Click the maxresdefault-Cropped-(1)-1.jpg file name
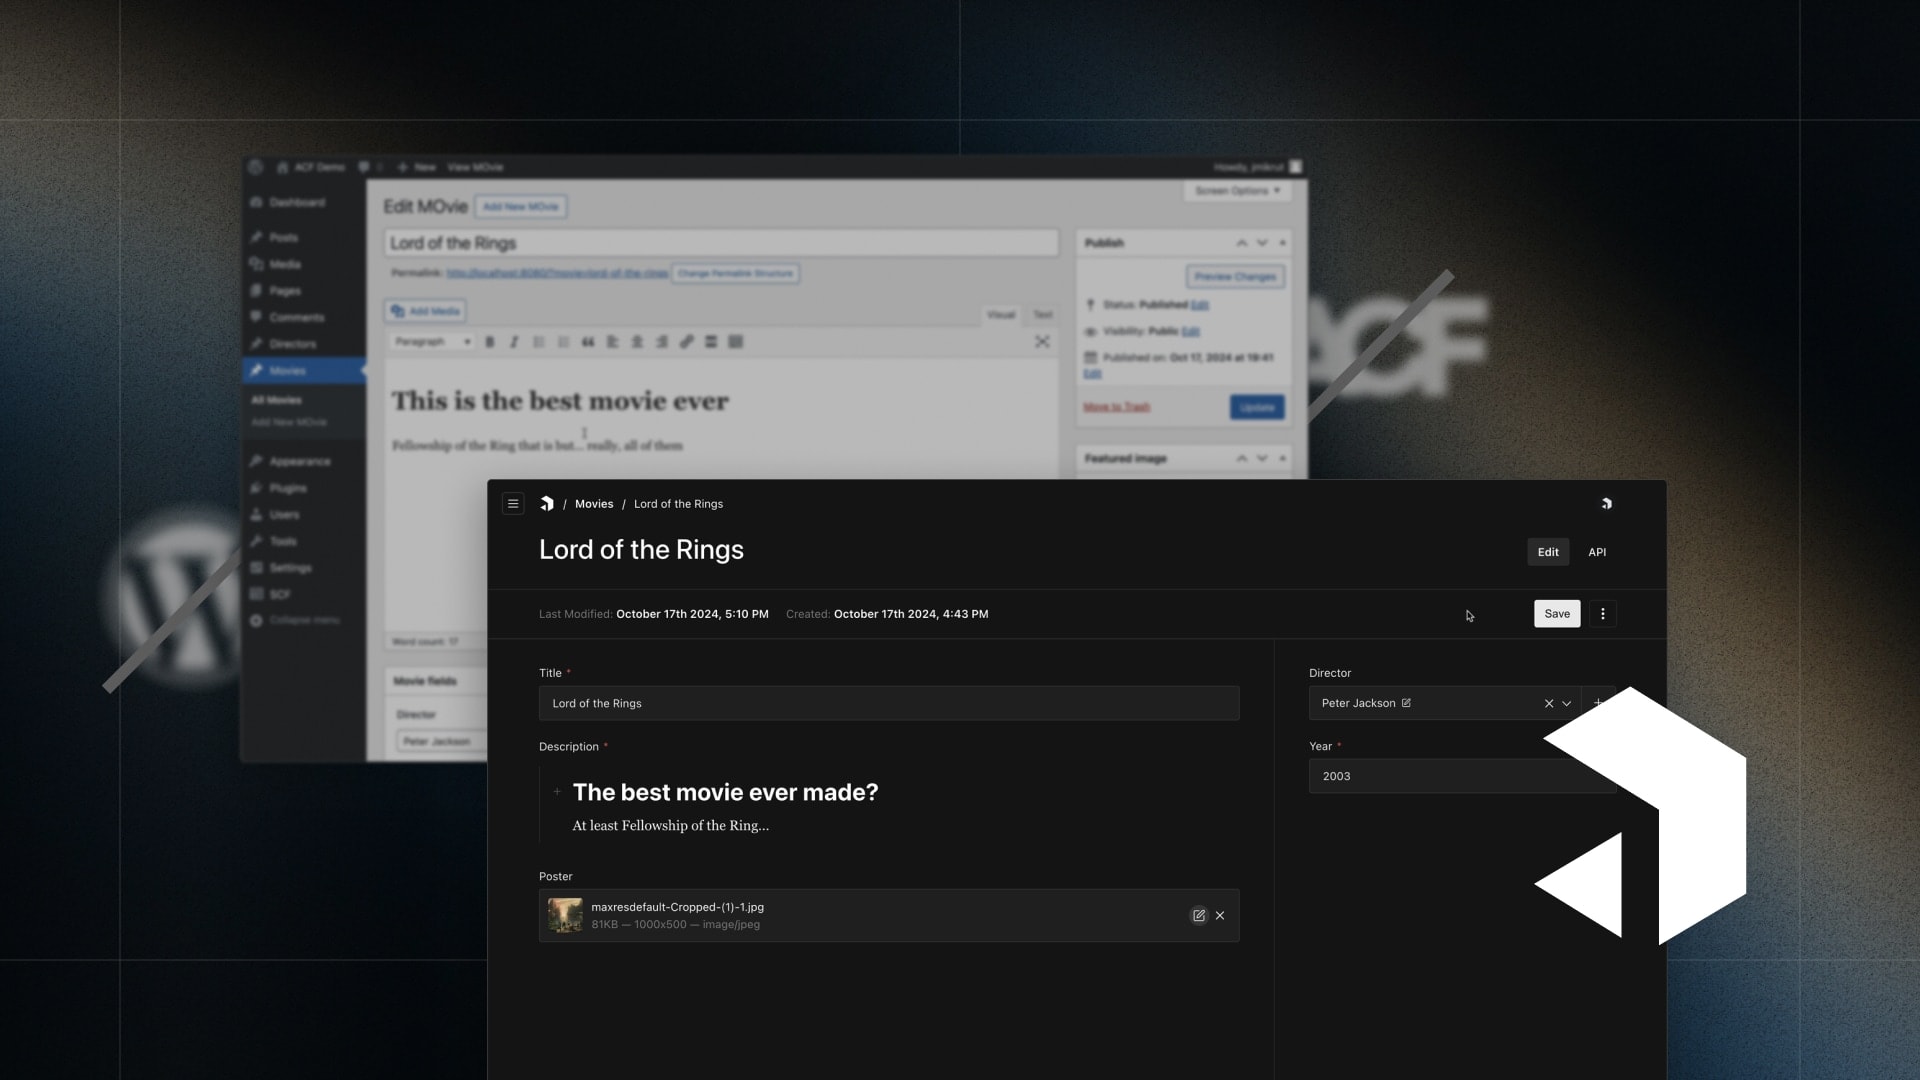This screenshot has width=1920, height=1080. coord(677,907)
